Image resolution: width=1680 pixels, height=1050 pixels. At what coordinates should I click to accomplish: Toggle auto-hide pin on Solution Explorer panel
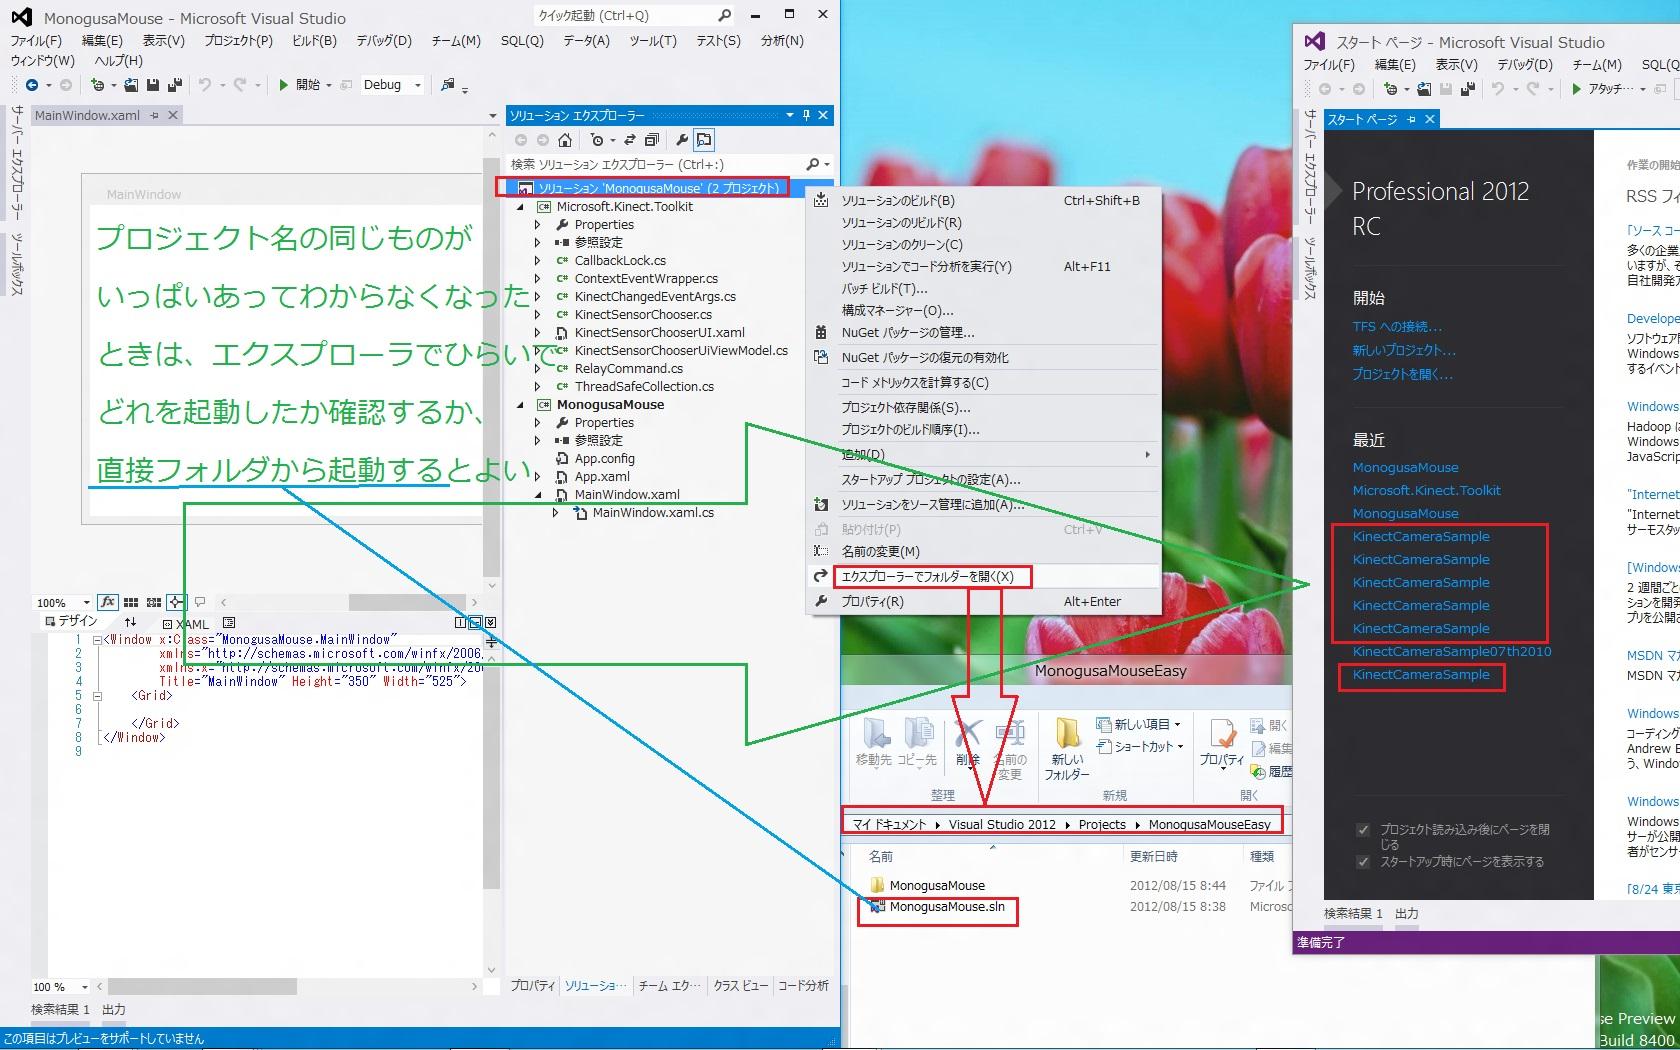coord(807,115)
